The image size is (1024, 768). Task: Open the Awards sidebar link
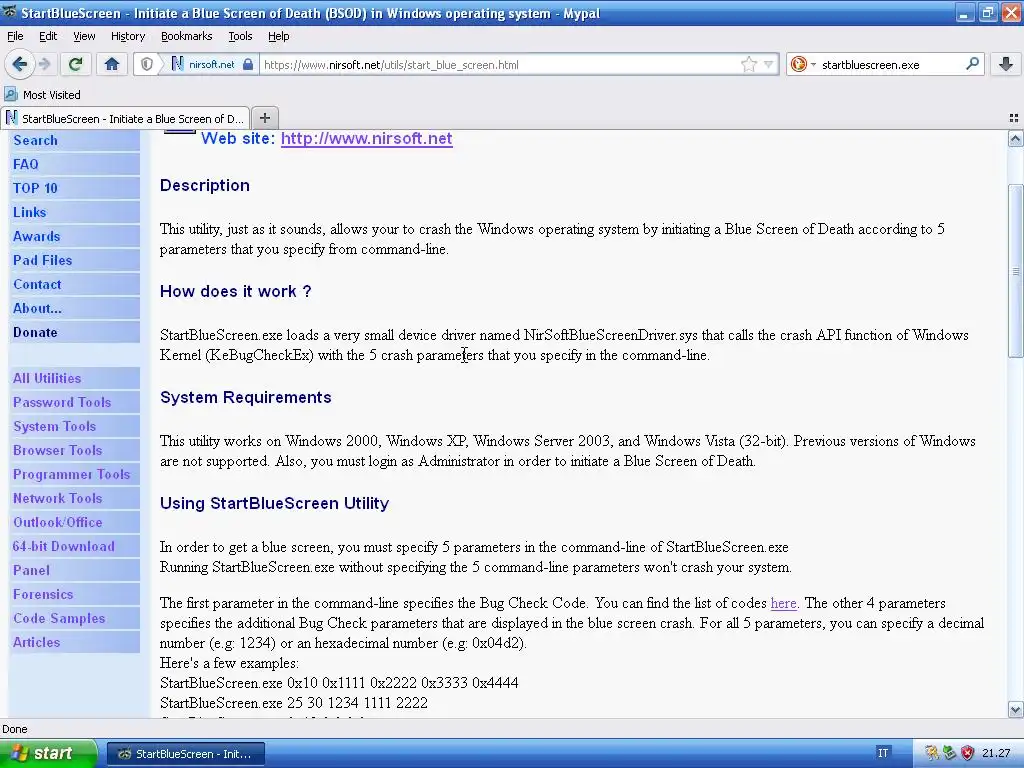[37, 236]
